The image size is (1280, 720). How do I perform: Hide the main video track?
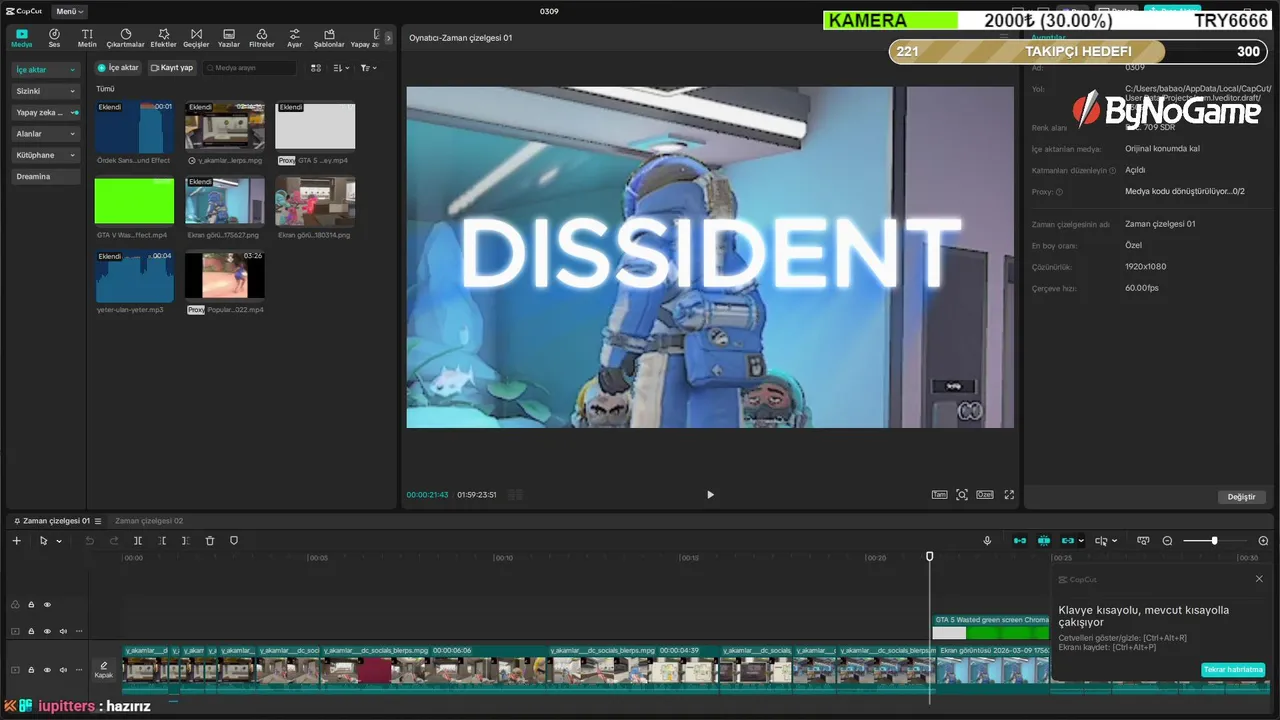pyautogui.click(x=47, y=670)
